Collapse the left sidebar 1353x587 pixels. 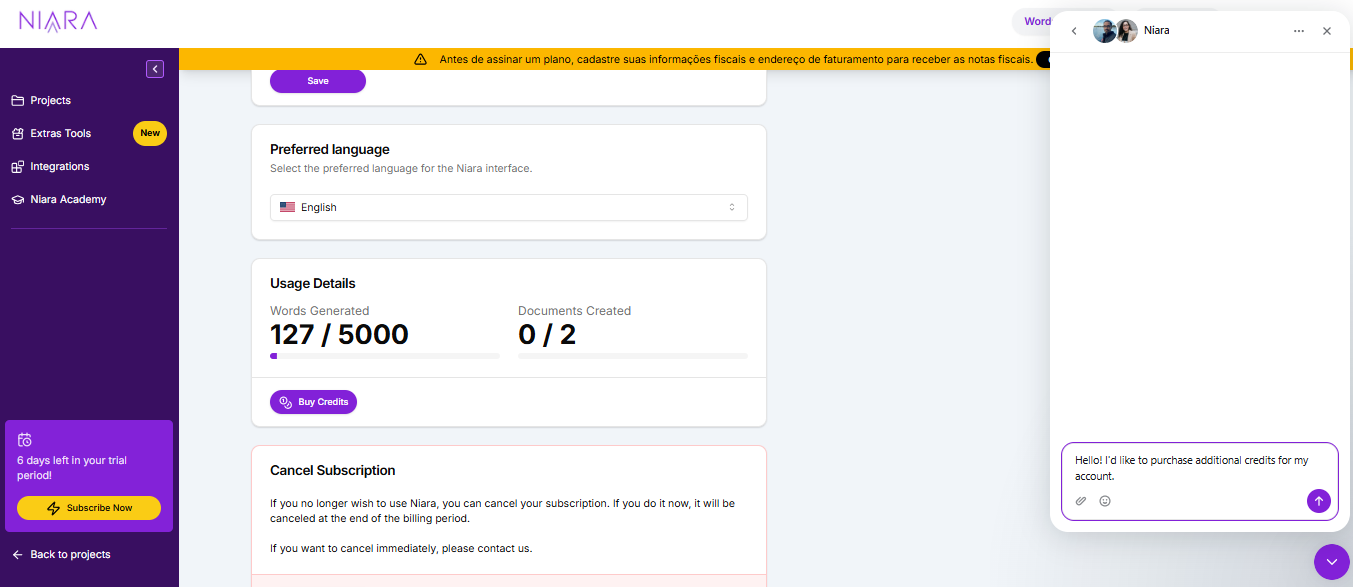tap(155, 68)
